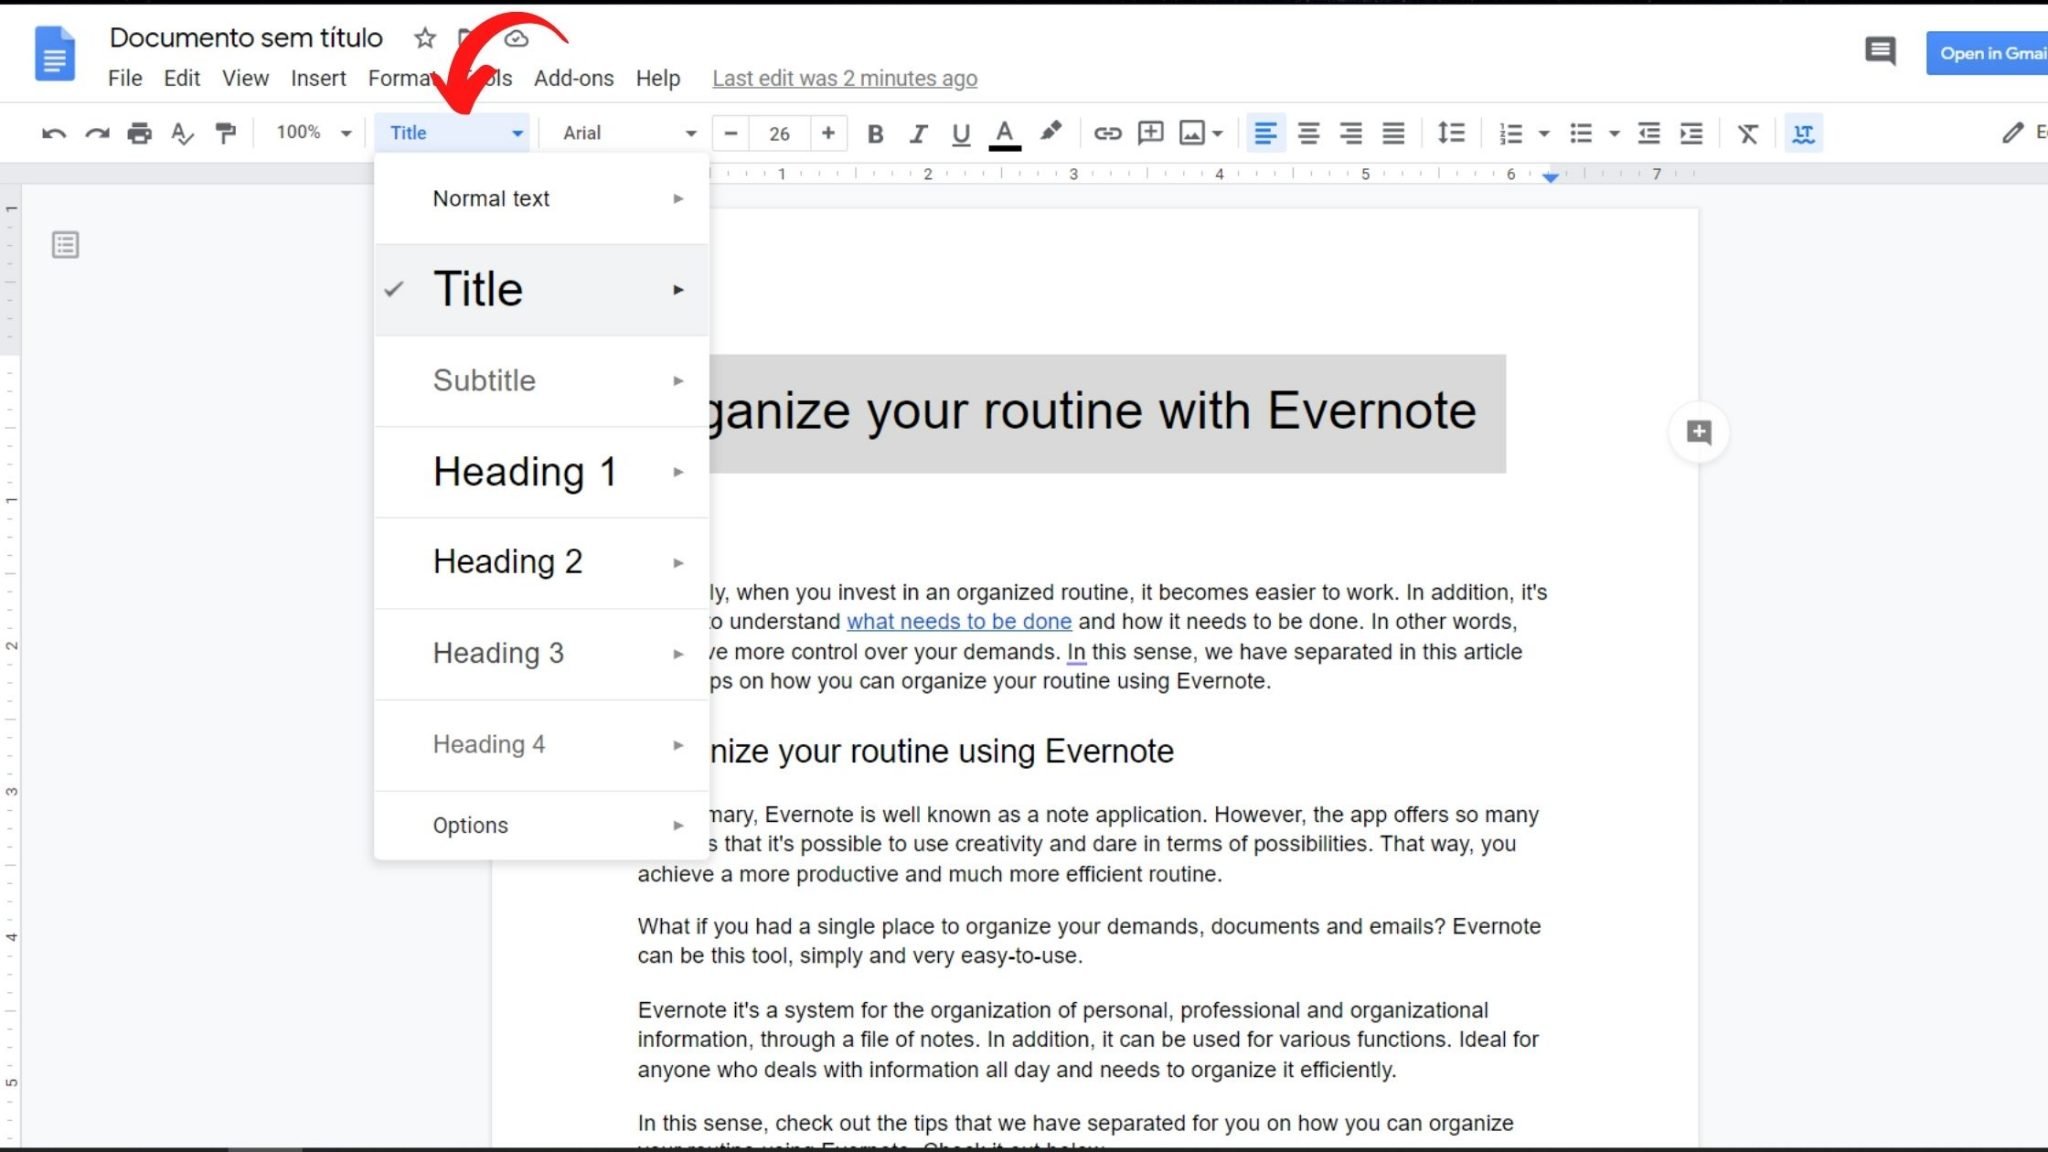Open Last edit was 2 minutes ago
Image resolution: width=2048 pixels, height=1152 pixels.
pyautogui.click(x=844, y=78)
